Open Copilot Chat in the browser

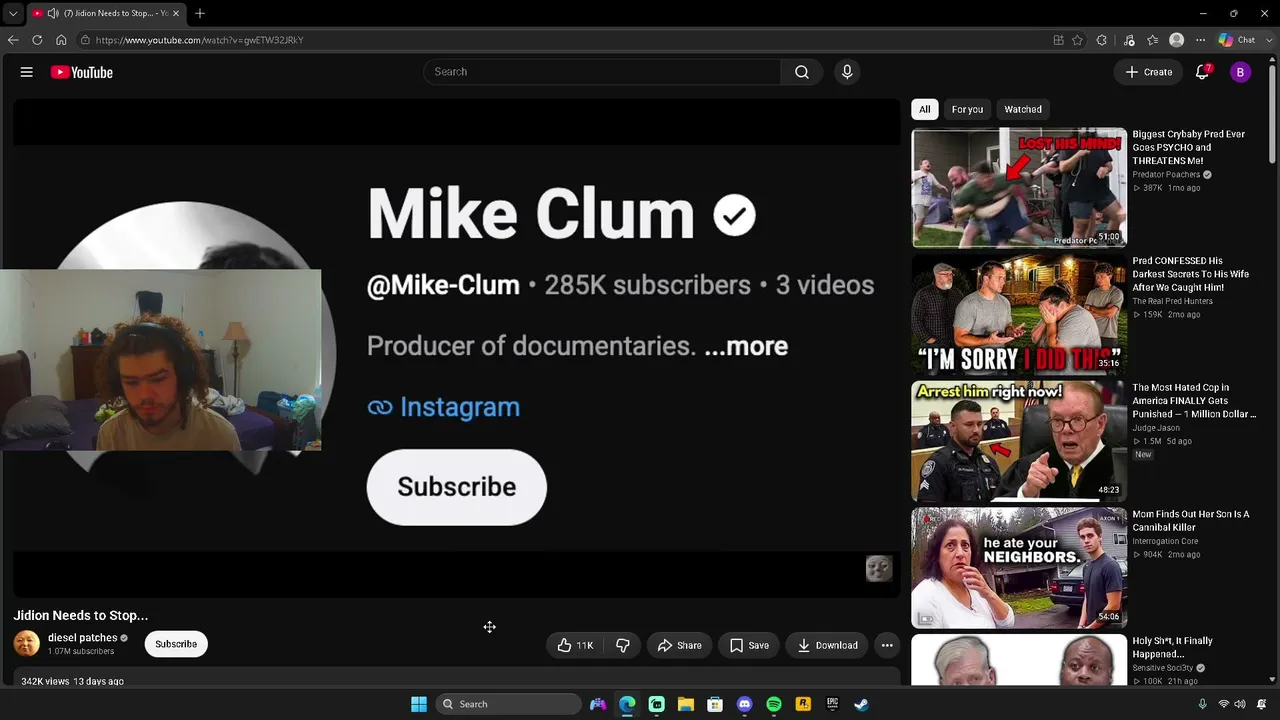click(1237, 40)
